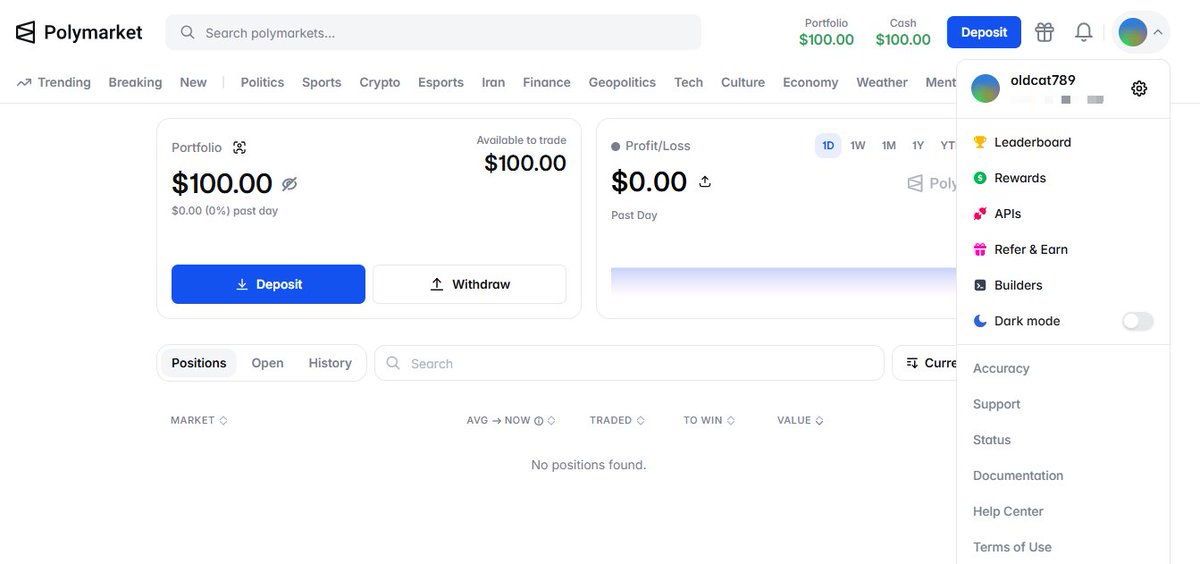
Task: Click the Rewards dollar icon
Action: click(x=980, y=178)
